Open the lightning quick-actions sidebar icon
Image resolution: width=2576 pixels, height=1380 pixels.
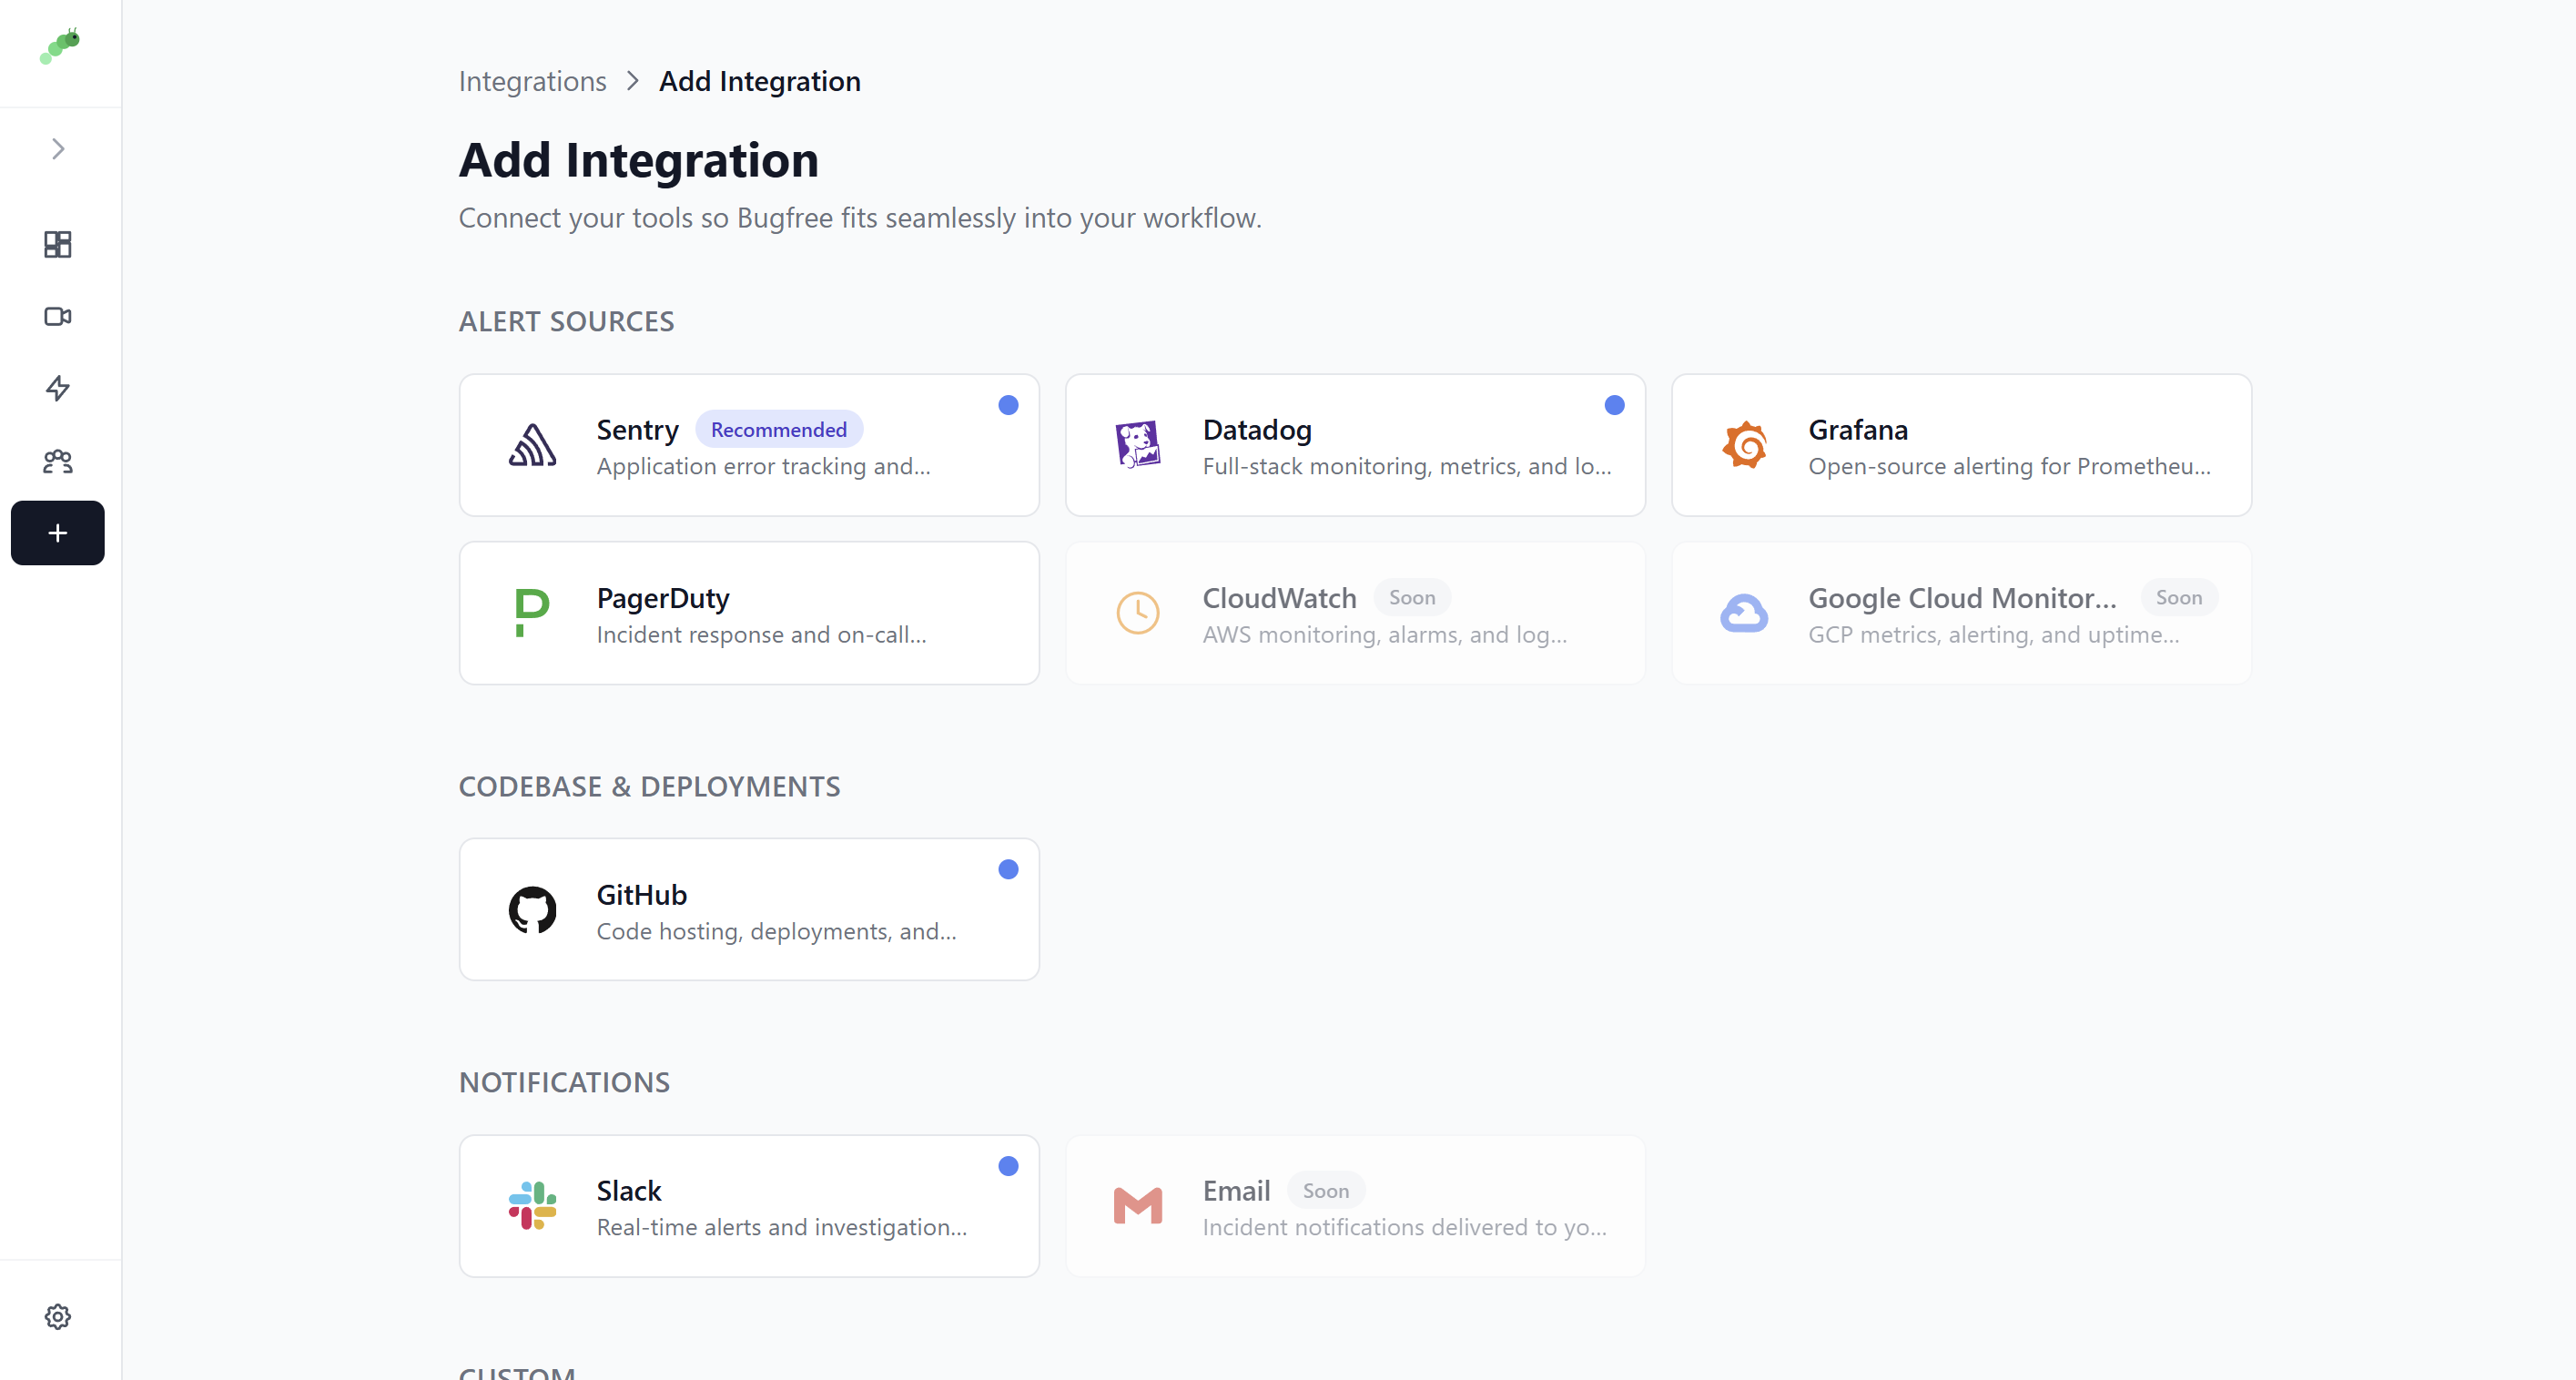(57, 389)
